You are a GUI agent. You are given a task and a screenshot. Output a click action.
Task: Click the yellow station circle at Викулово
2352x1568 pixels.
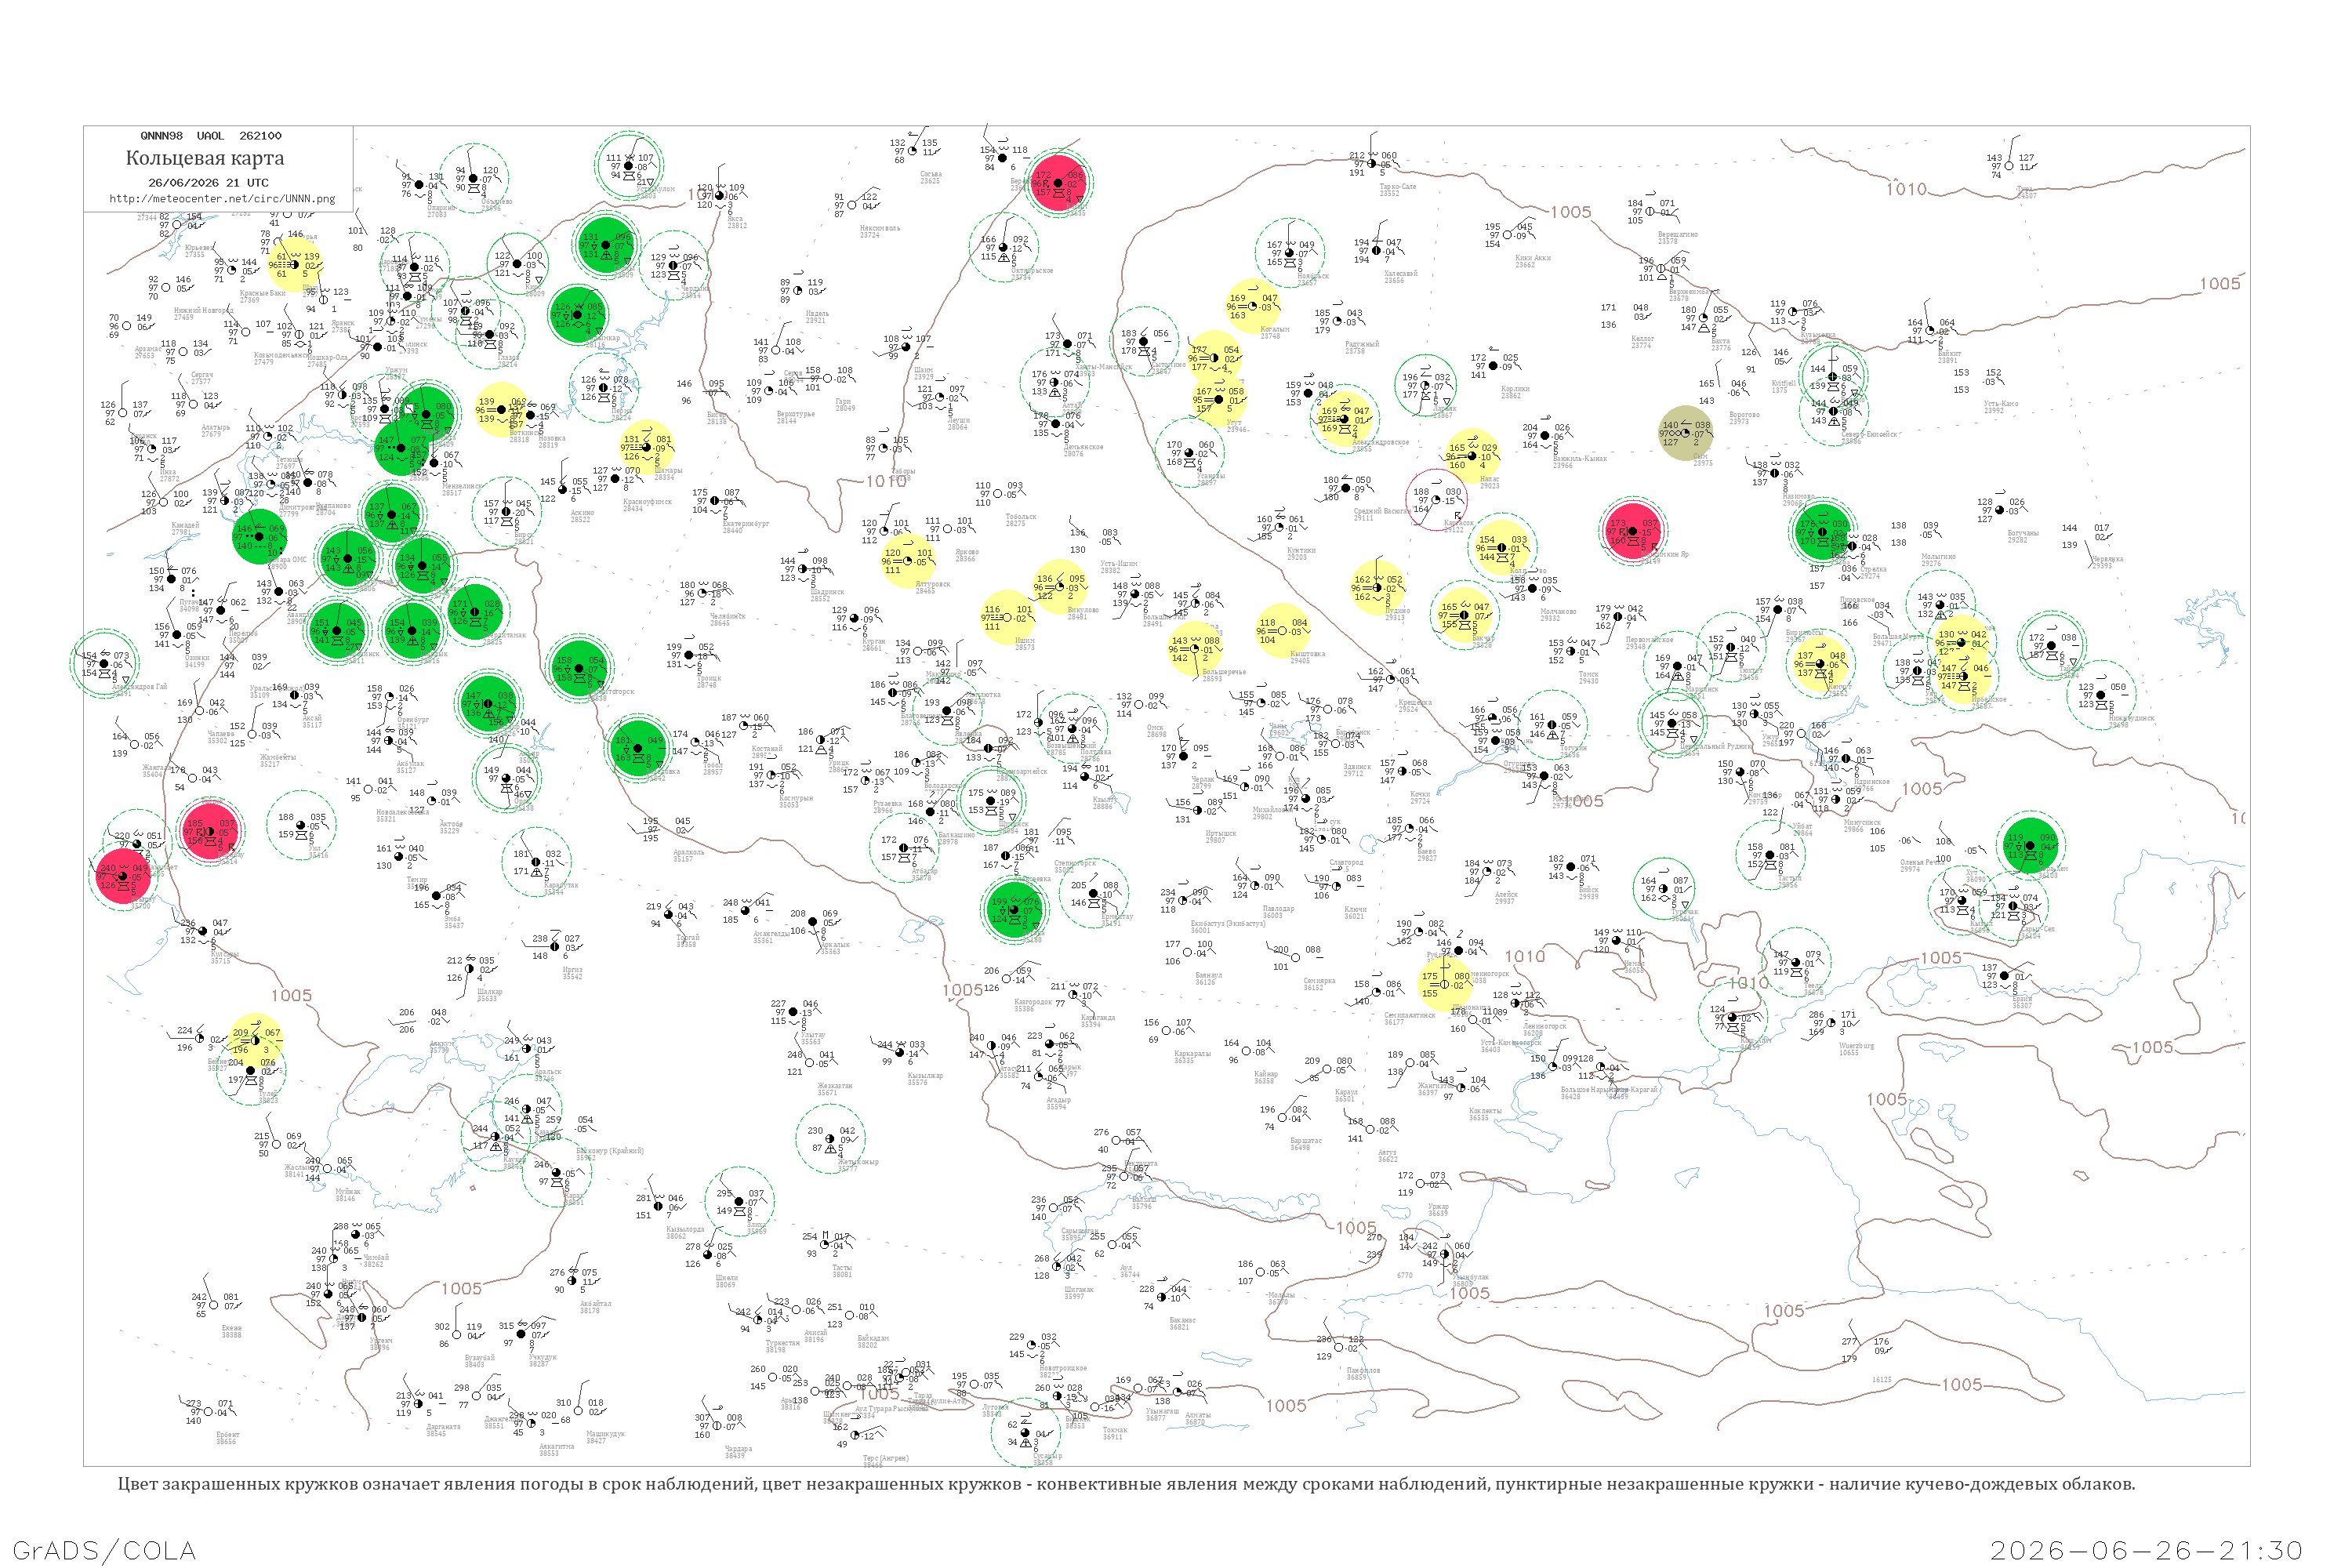pos(1060,587)
